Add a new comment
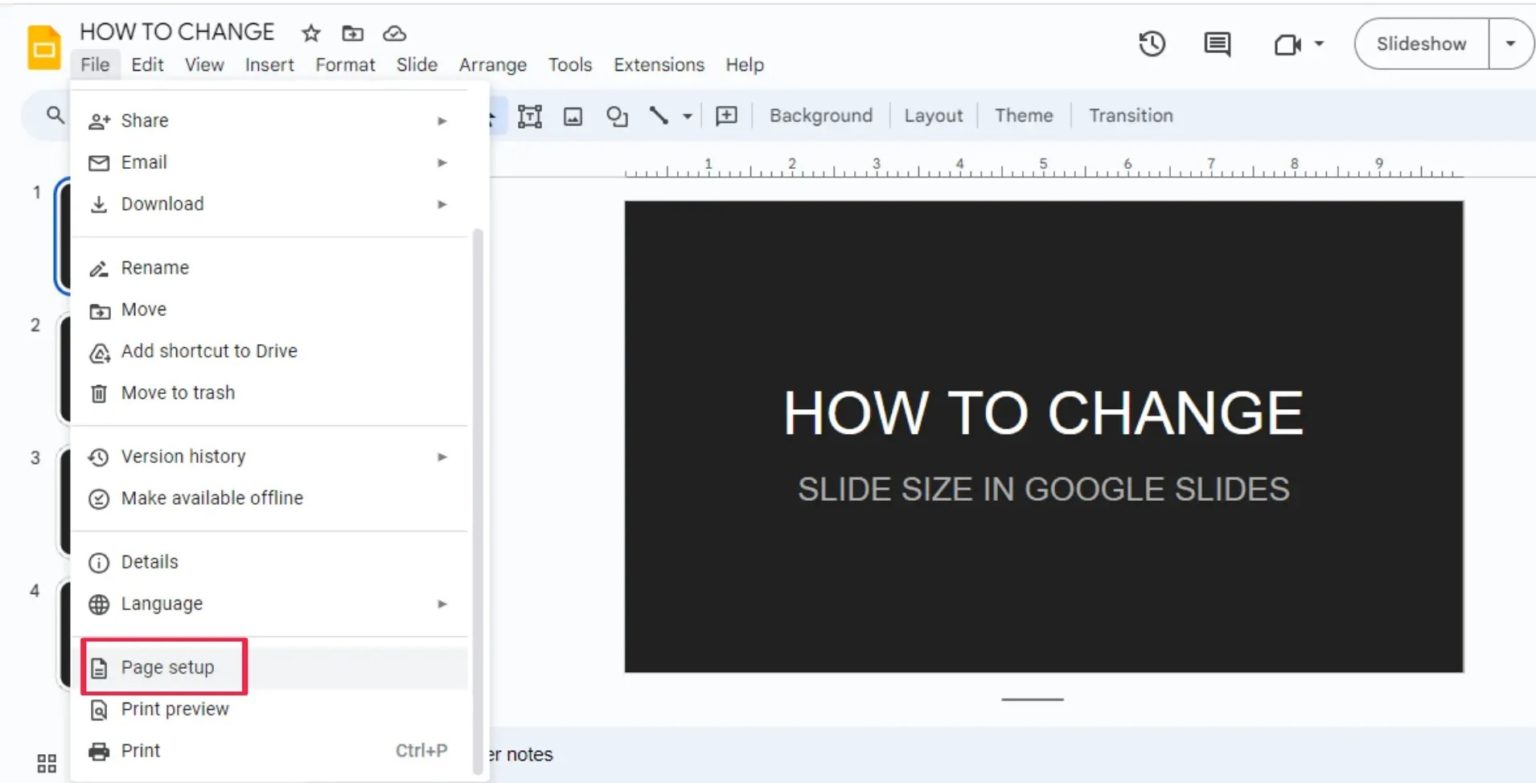 (x=727, y=116)
